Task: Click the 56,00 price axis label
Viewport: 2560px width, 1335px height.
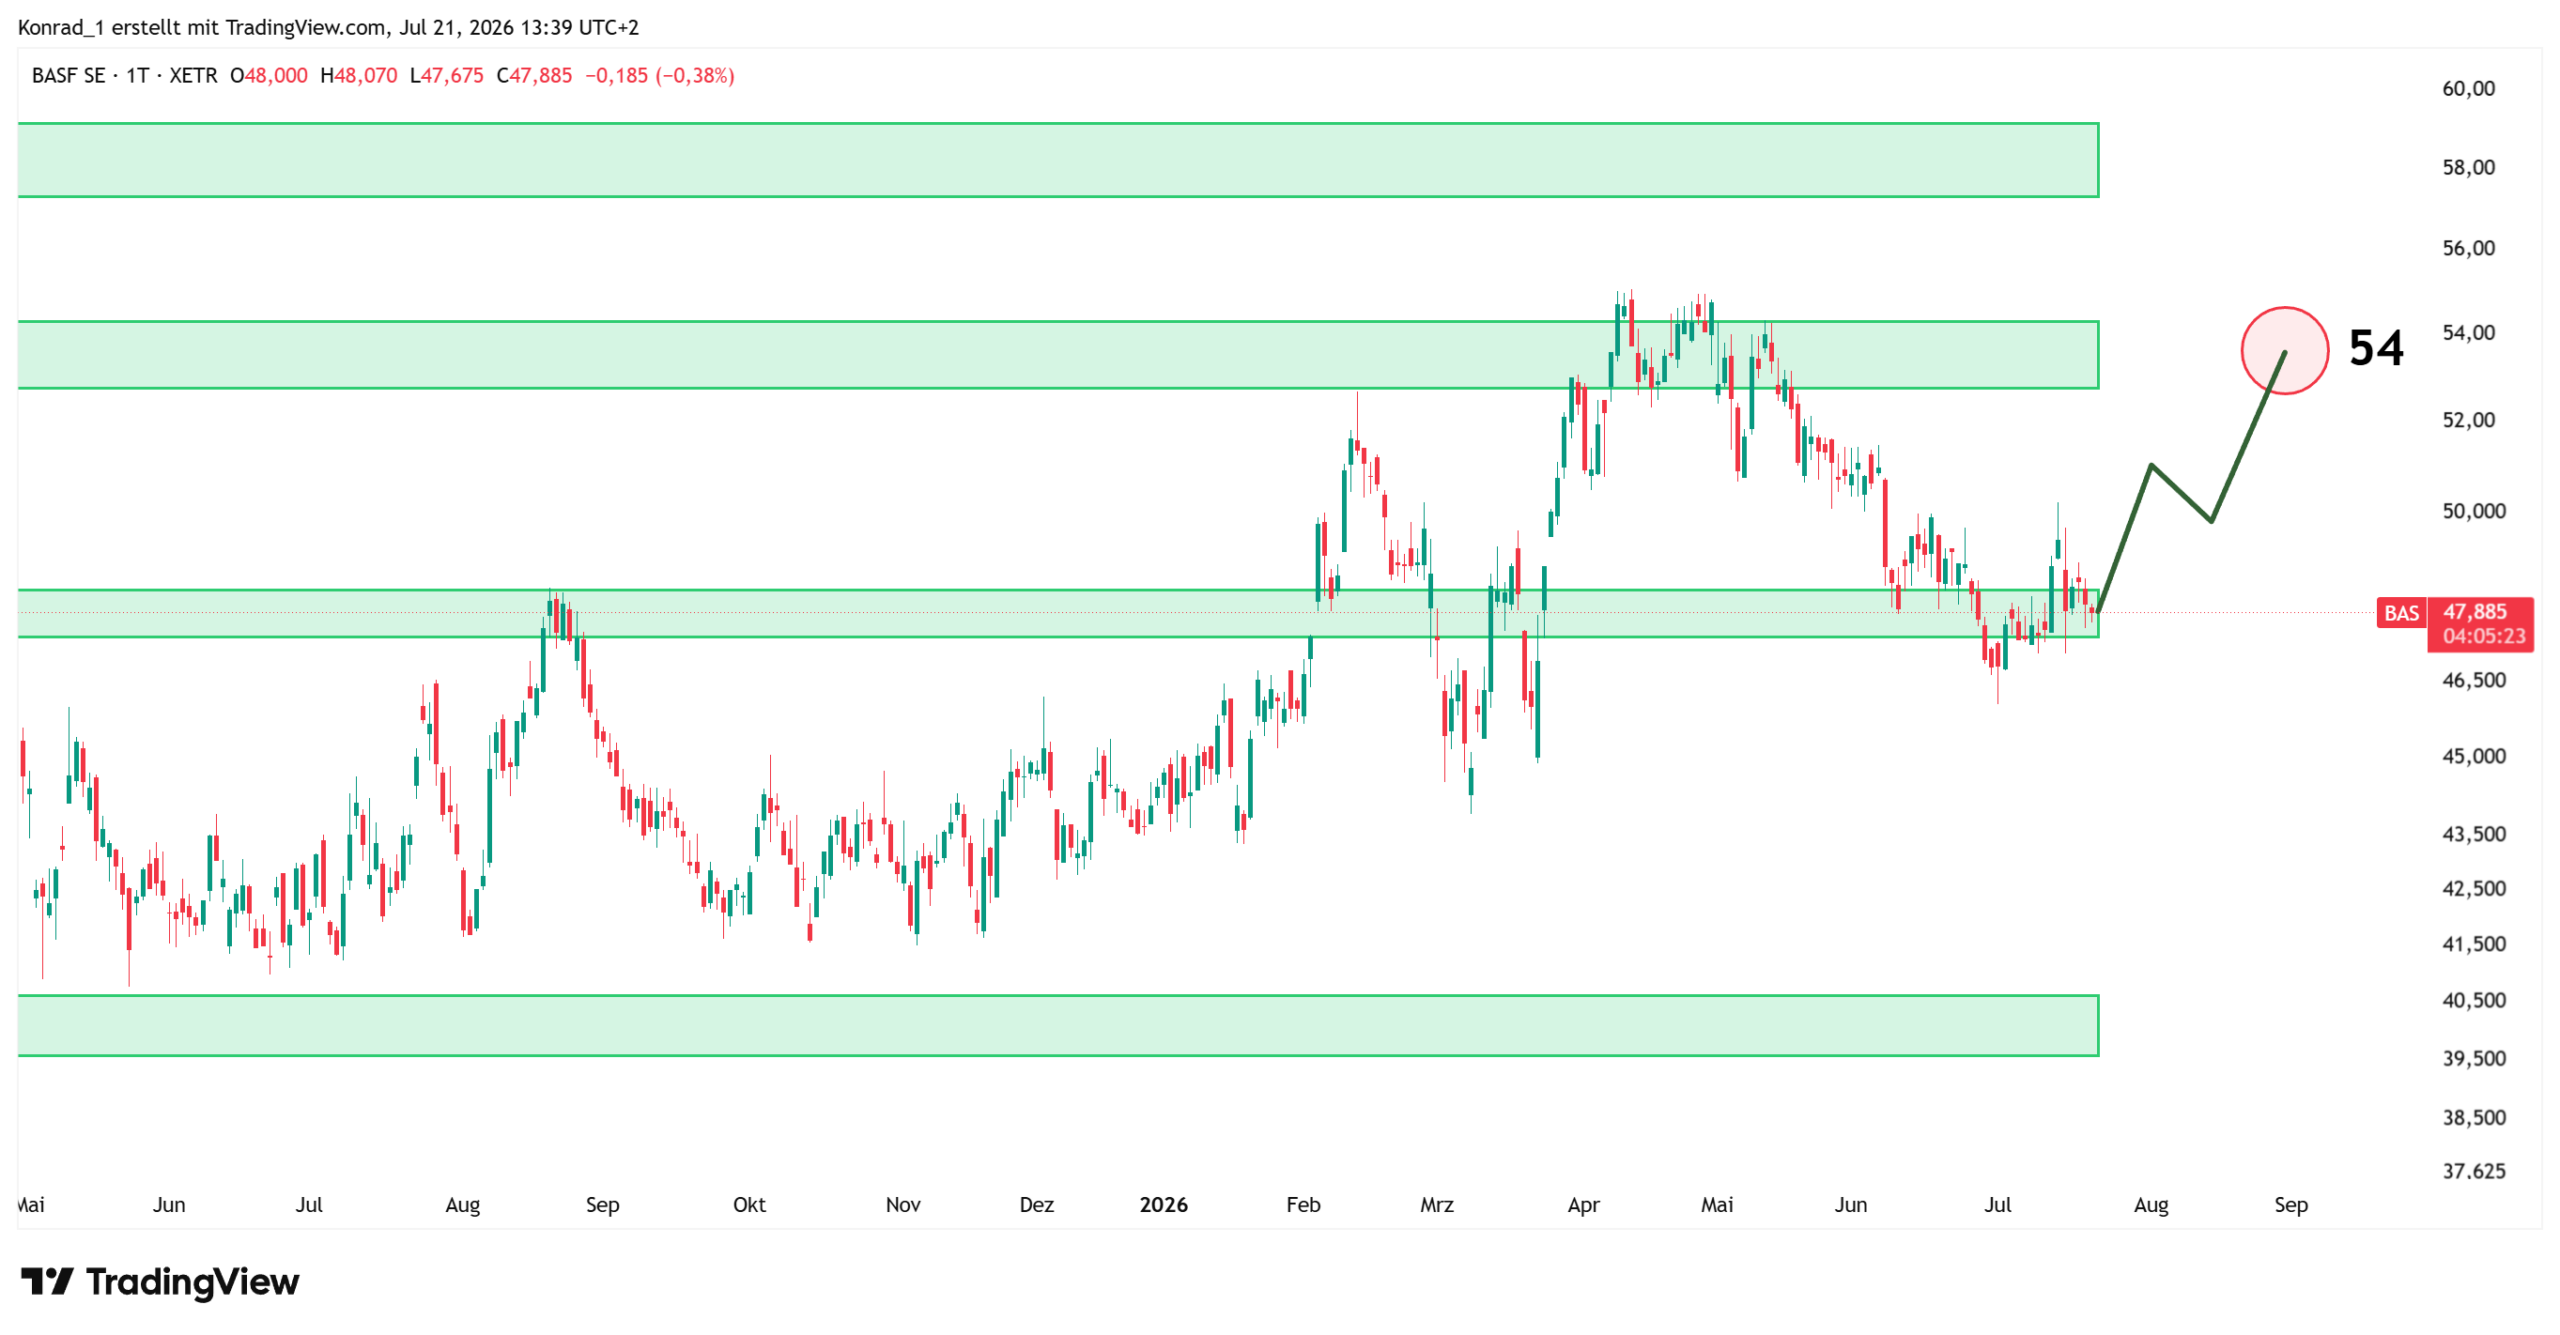Action: pyautogui.click(x=2468, y=248)
